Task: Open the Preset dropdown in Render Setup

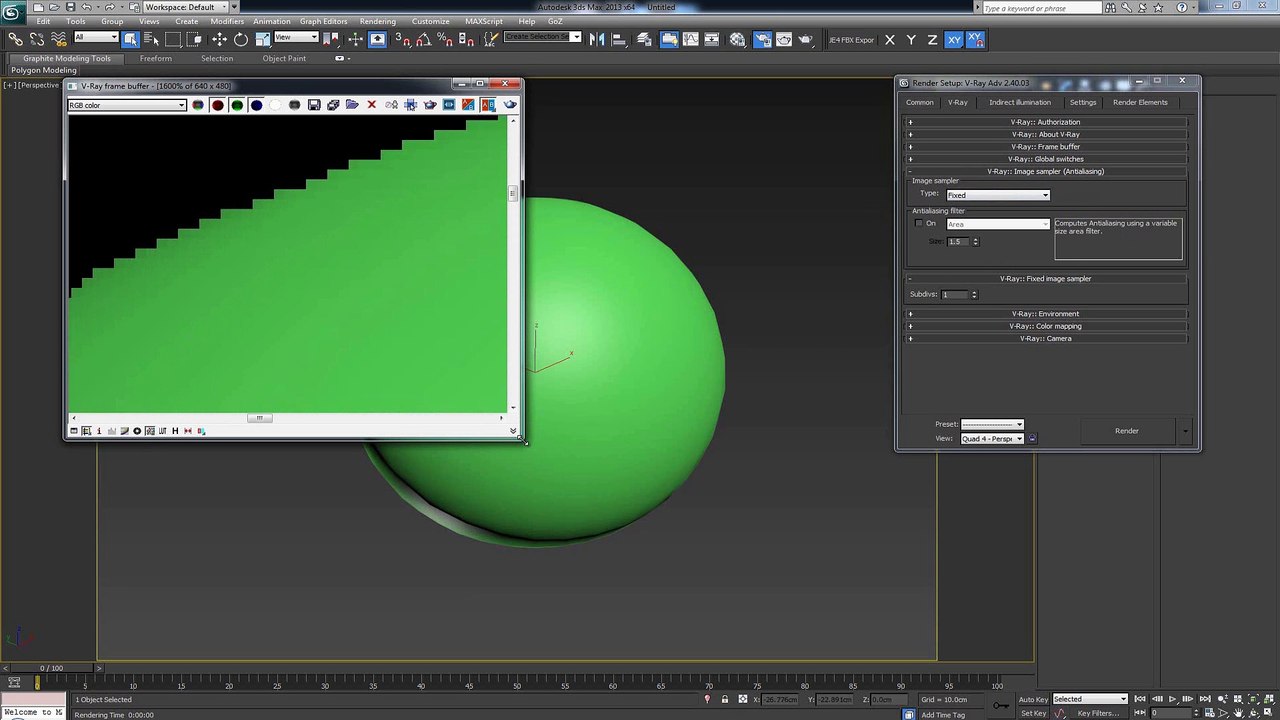Action: tap(992, 424)
